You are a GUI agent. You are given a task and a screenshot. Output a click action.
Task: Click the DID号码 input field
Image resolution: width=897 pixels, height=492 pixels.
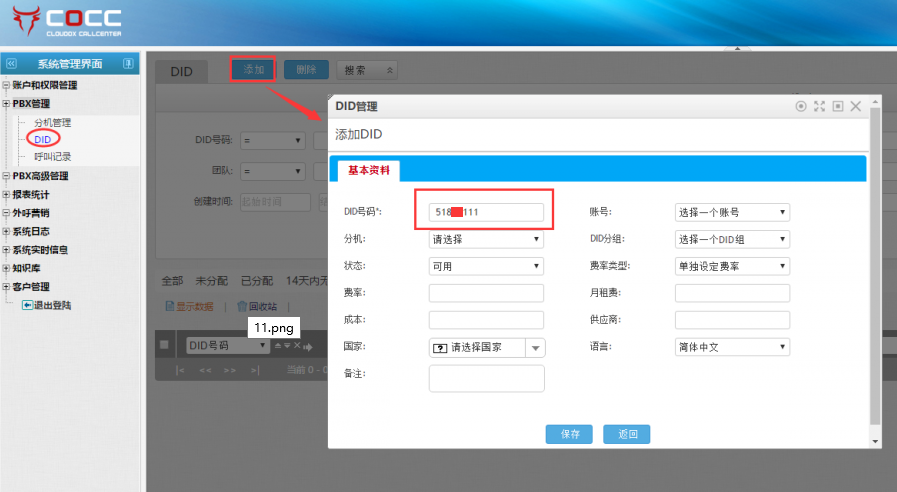coord(486,212)
